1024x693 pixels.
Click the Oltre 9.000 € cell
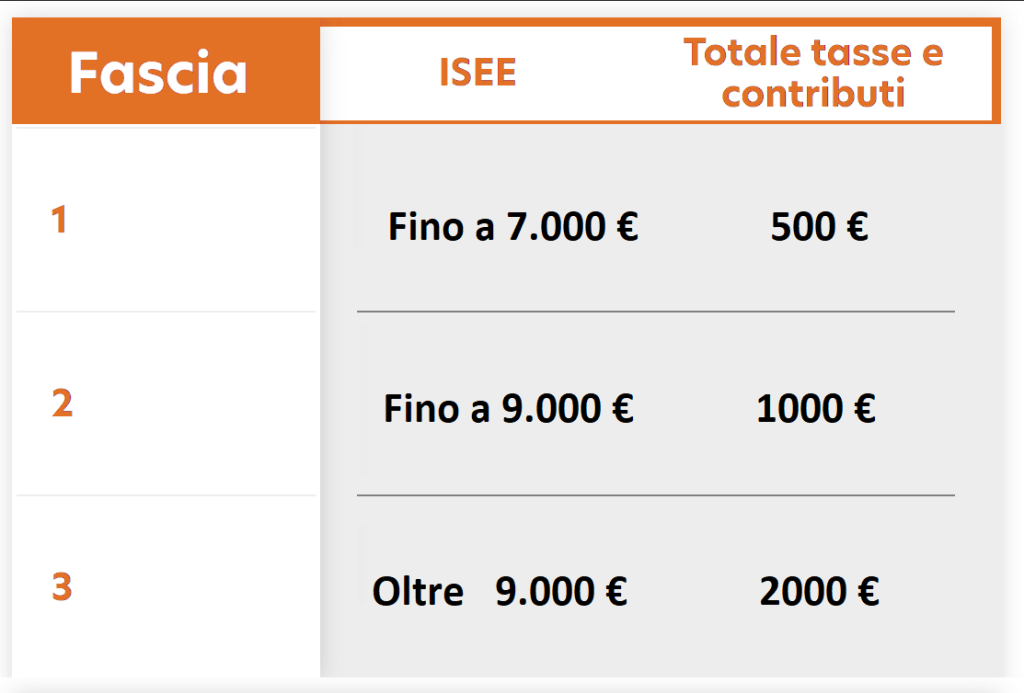500,592
